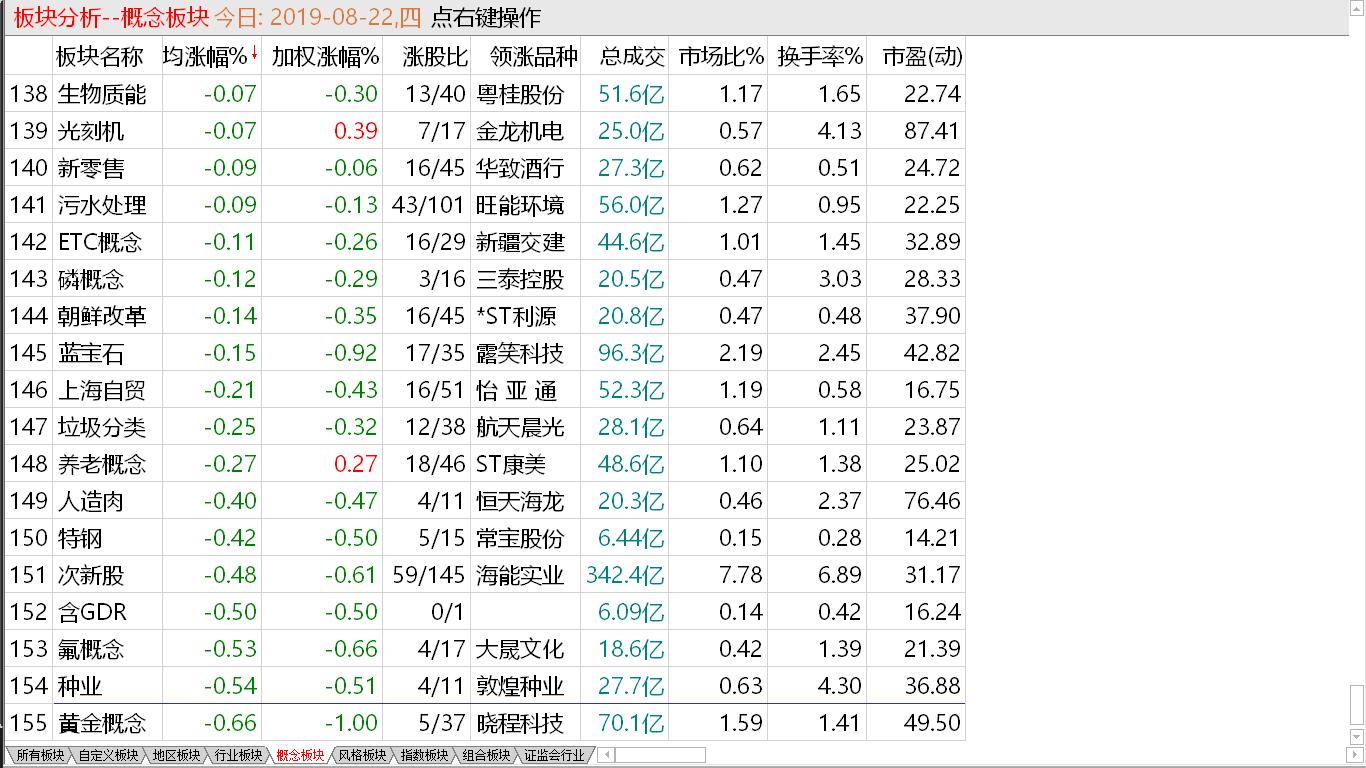Select the 新零售 sector row

[485, 168]
